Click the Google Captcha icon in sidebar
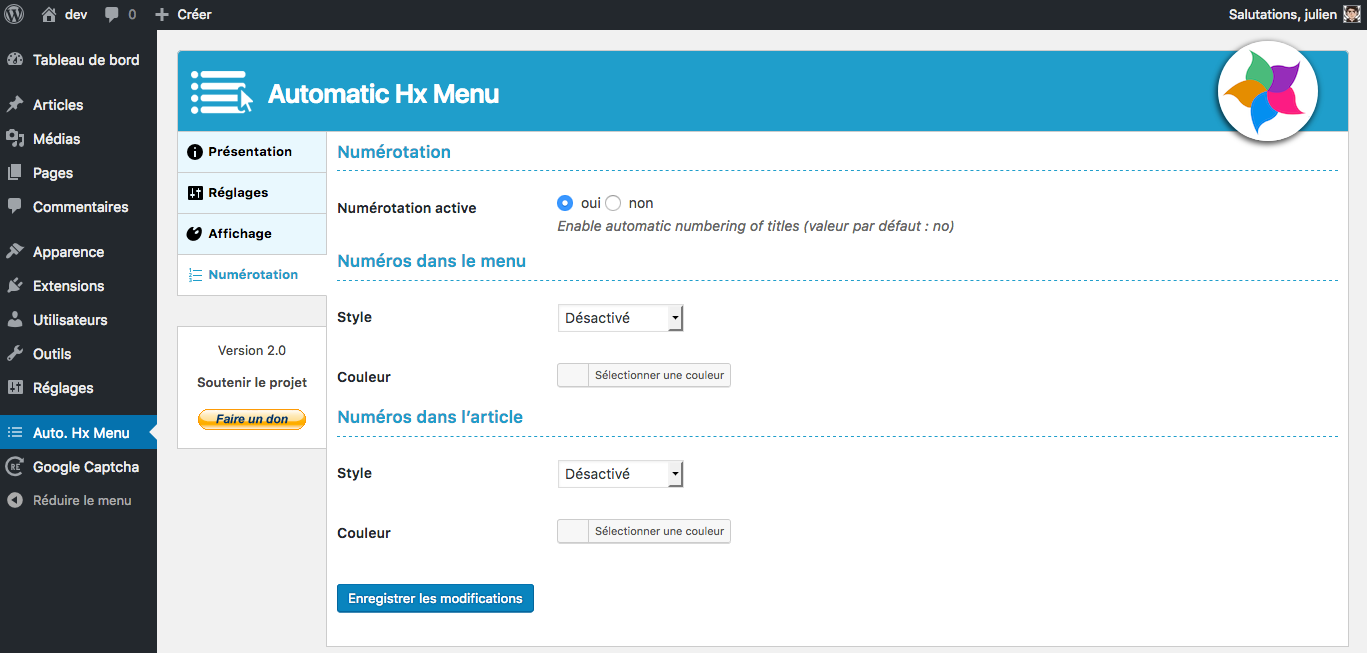This screenshot has height=653, width=1367. [x=15, y=467]
